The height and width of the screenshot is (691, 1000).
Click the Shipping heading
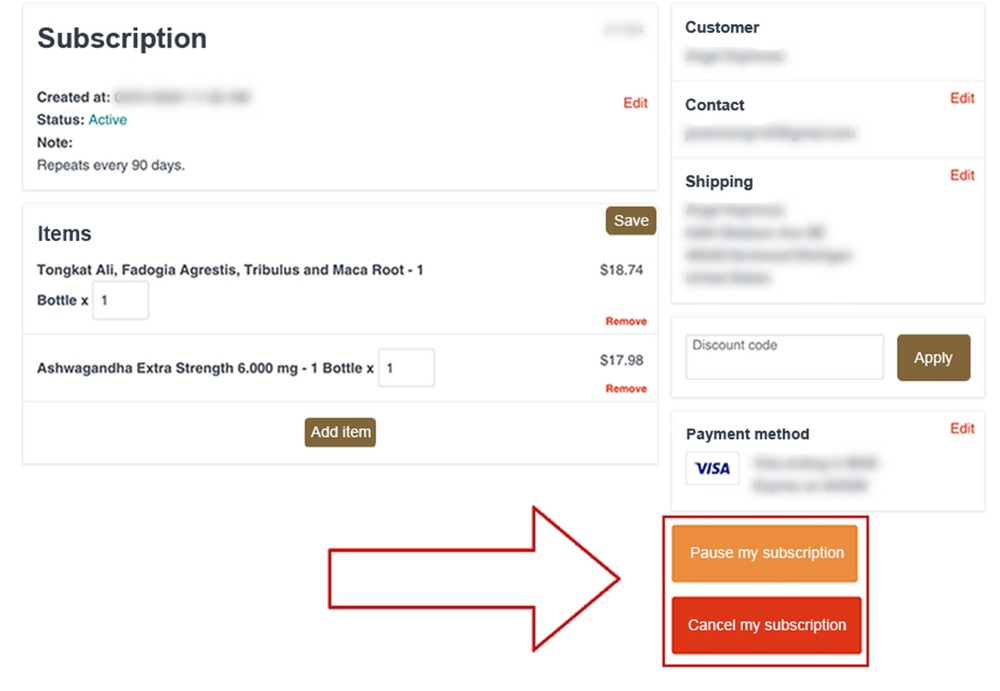point(719,182)
